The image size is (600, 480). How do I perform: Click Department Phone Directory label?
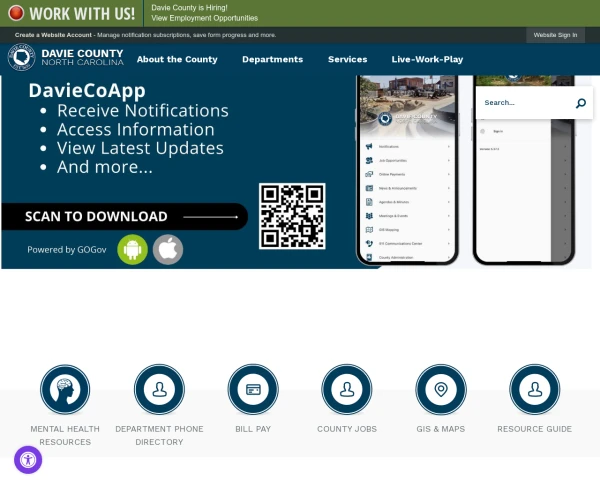click(159, 436)
